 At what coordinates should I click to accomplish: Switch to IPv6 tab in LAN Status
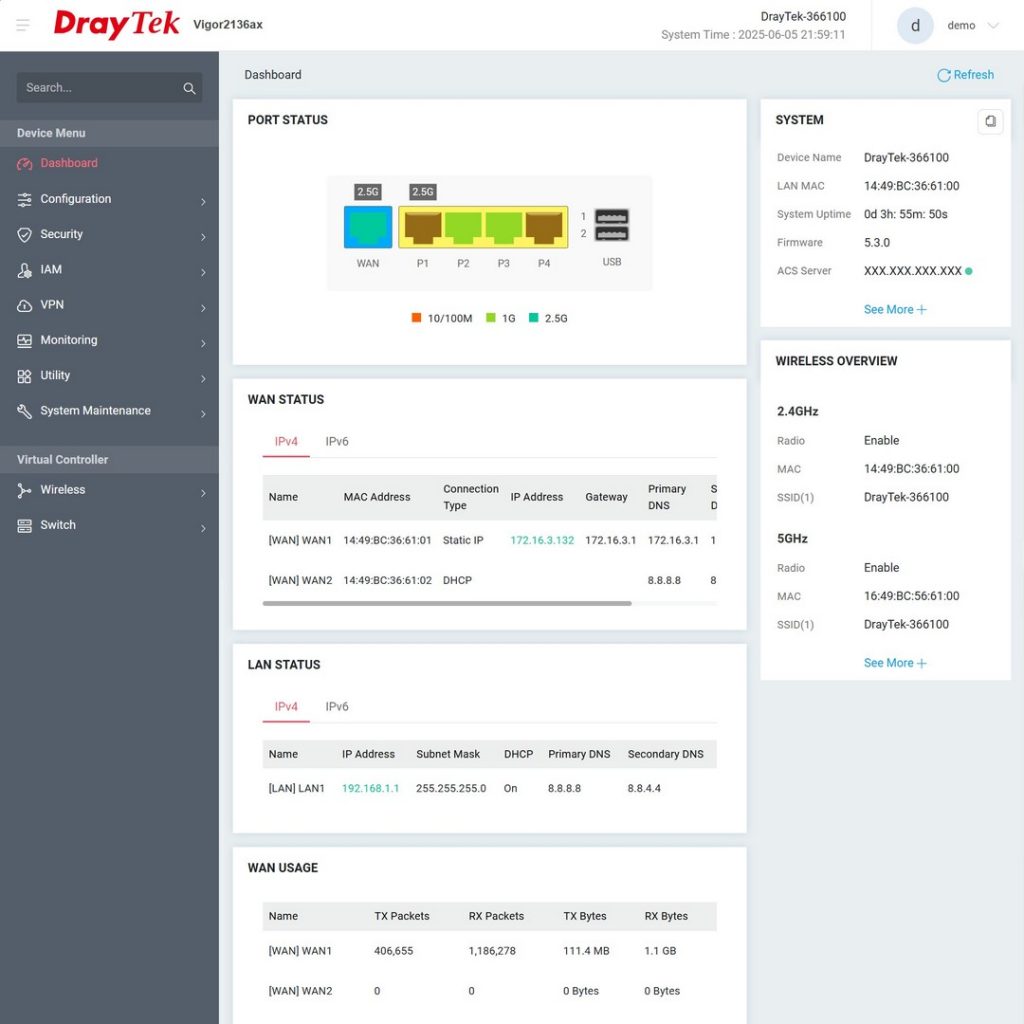(x=337, y=706)
